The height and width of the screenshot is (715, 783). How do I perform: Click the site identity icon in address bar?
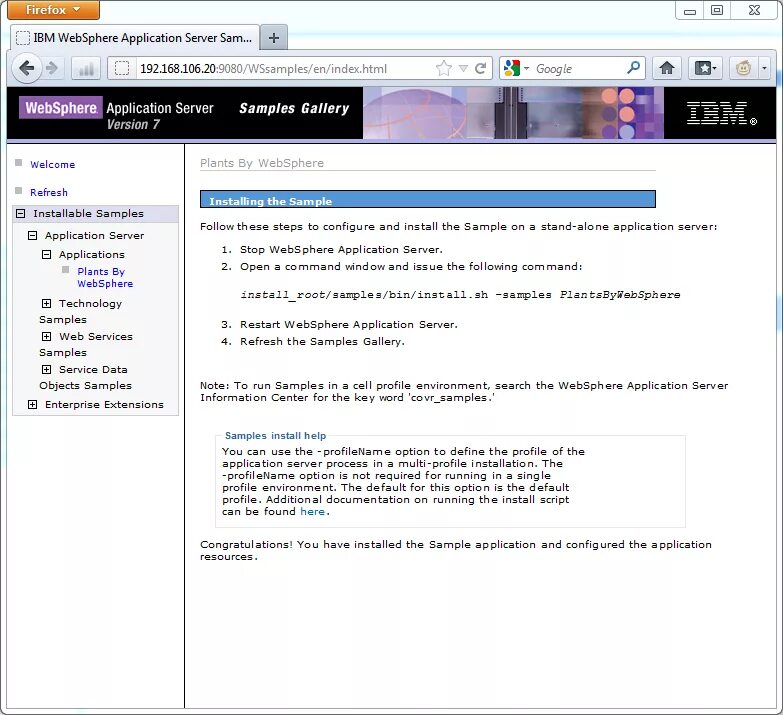122,68
